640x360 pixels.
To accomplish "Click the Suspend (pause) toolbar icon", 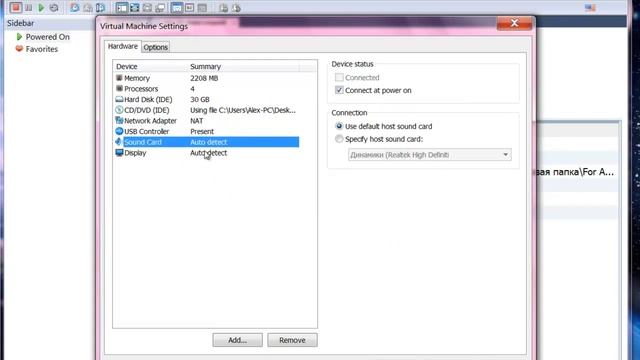I will 29,7.
